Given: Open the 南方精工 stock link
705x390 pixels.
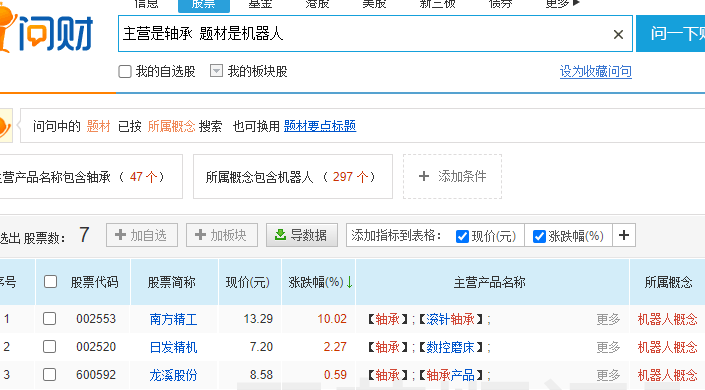Looking at the screenshot, I should click(x=174, y=319).
